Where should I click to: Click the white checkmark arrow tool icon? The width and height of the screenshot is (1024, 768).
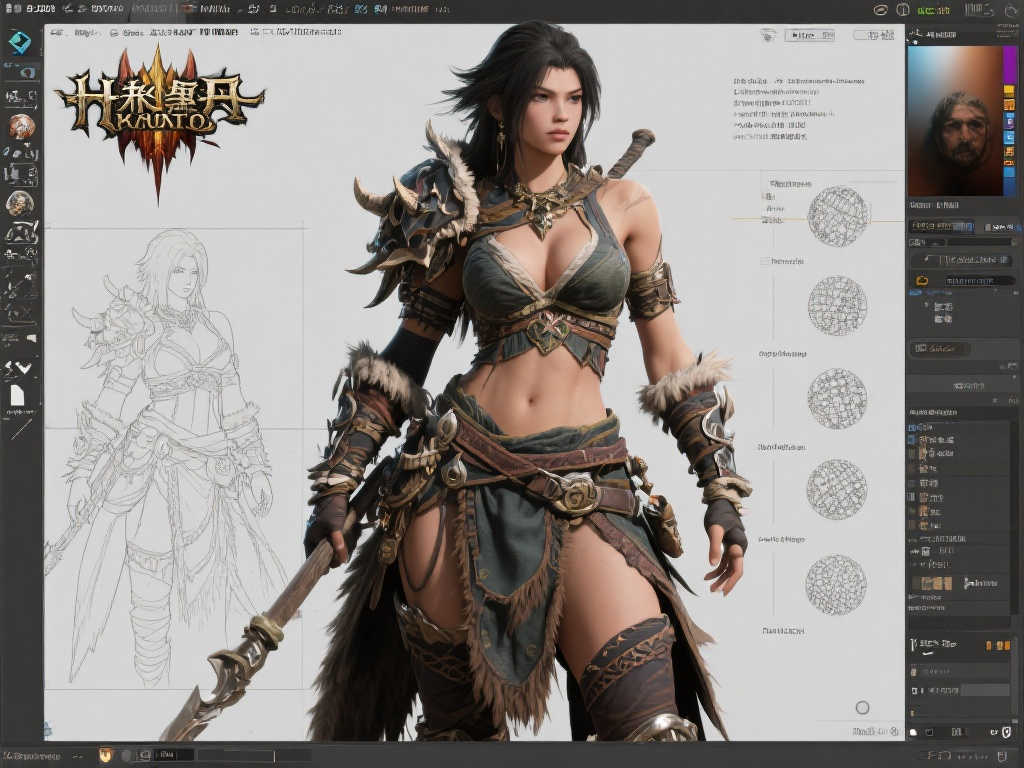tap(20, 369)
